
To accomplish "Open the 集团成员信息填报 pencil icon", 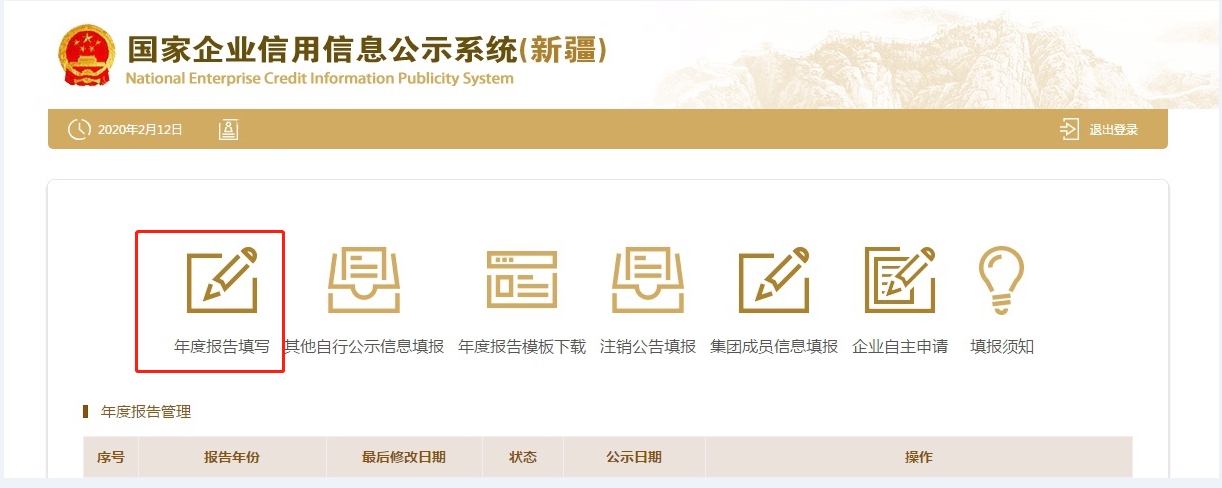I will tap(774, 279).
